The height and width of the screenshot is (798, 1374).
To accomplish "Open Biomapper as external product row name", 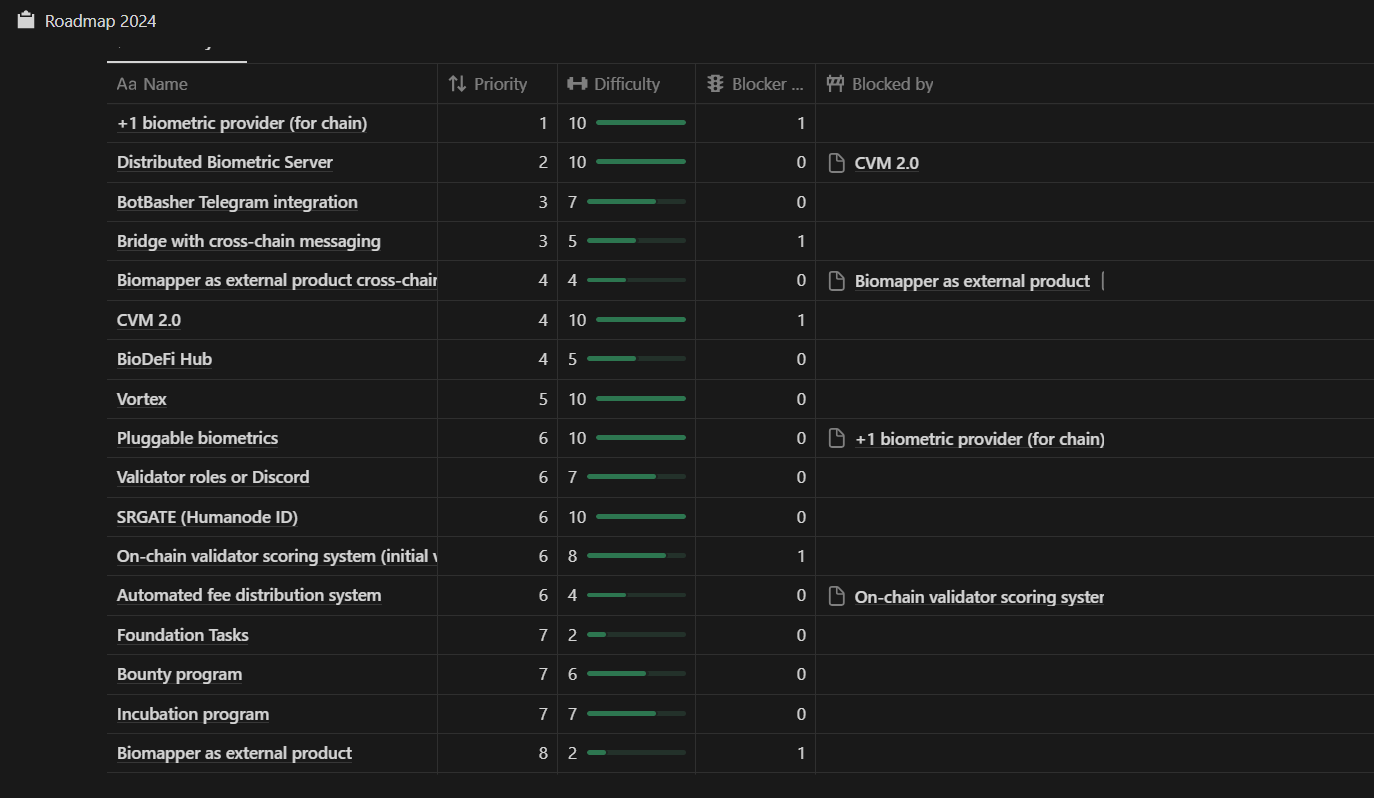I will [x=234, y=753].
